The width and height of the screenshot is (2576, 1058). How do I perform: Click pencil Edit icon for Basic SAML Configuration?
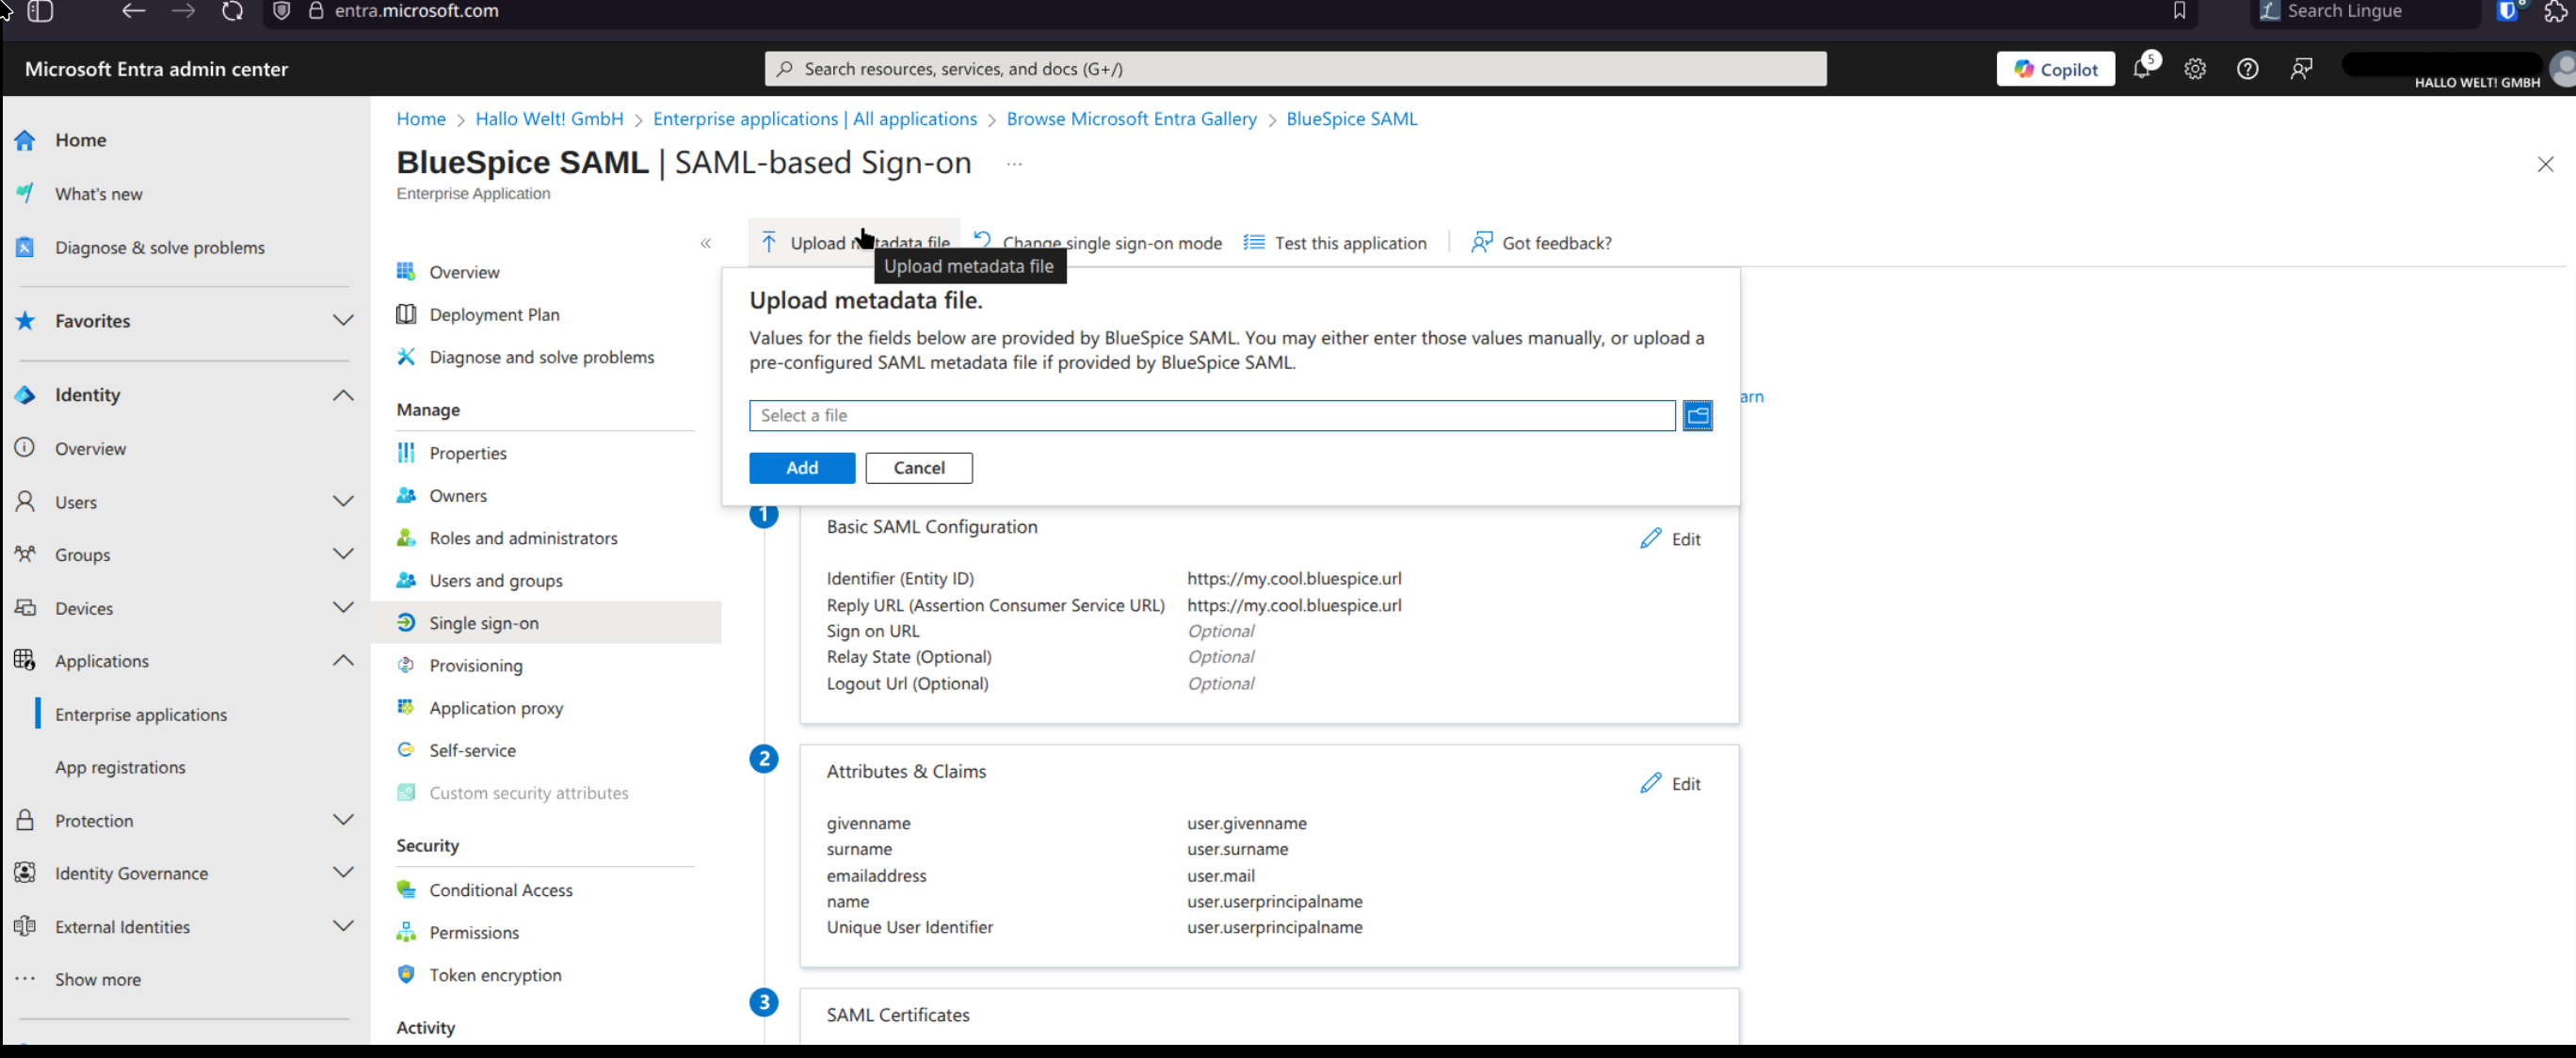click(x=1650, y=539)
